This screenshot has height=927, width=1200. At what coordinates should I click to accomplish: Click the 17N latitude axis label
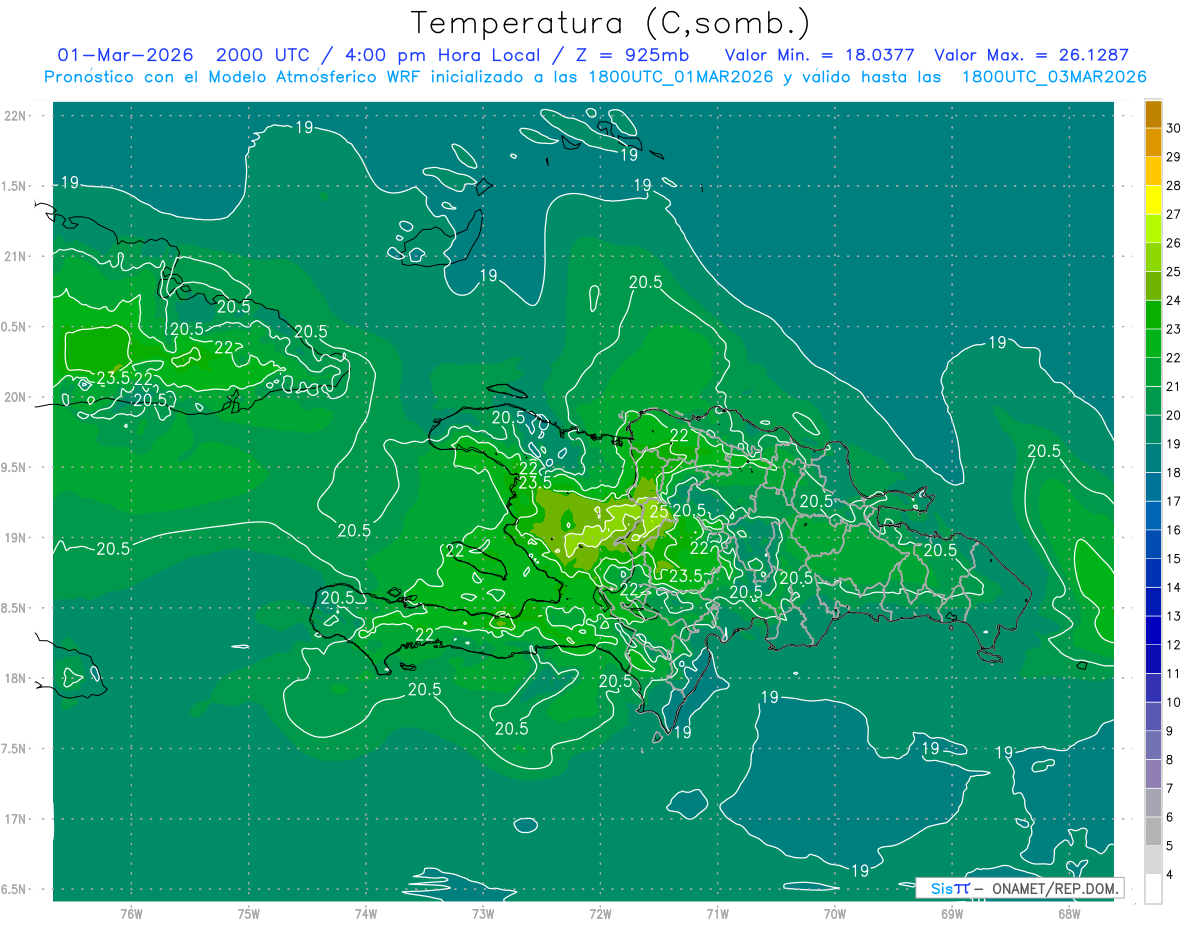[17, 819]
